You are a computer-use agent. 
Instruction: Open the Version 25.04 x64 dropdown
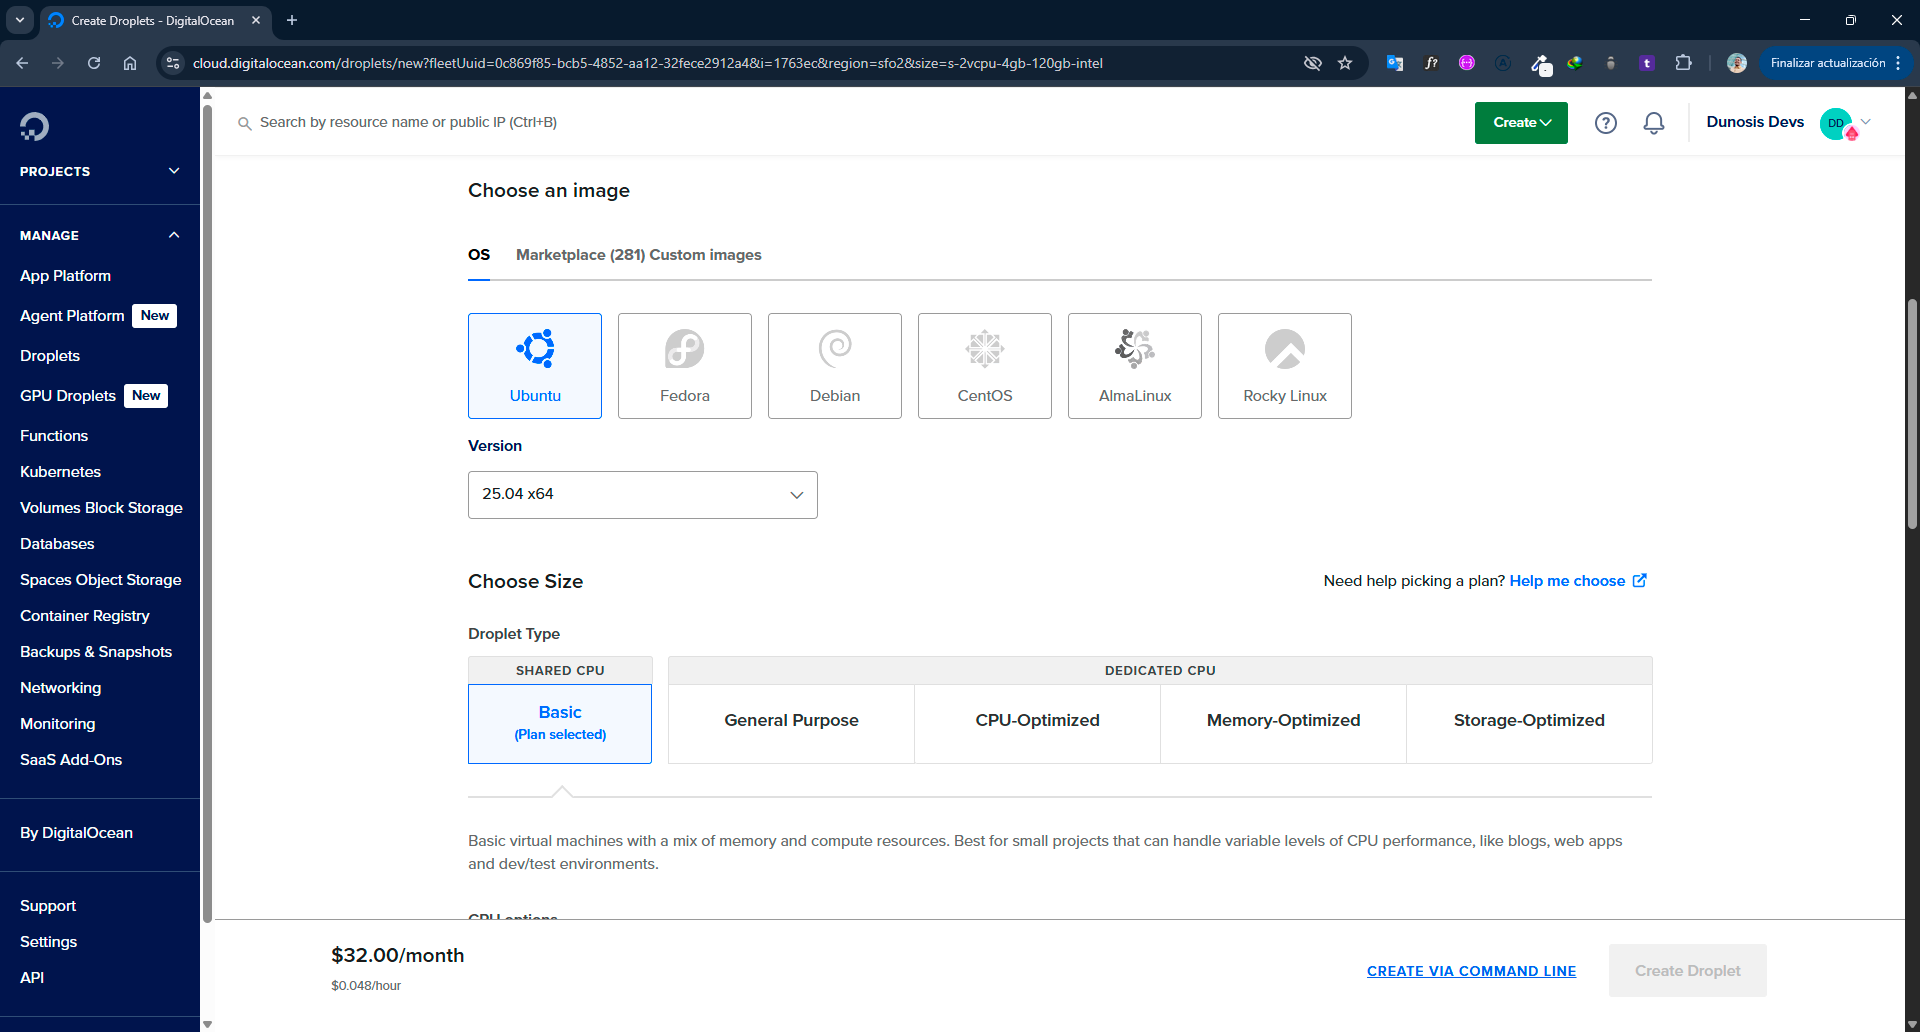pyautogui.click(x=642, y=495)
